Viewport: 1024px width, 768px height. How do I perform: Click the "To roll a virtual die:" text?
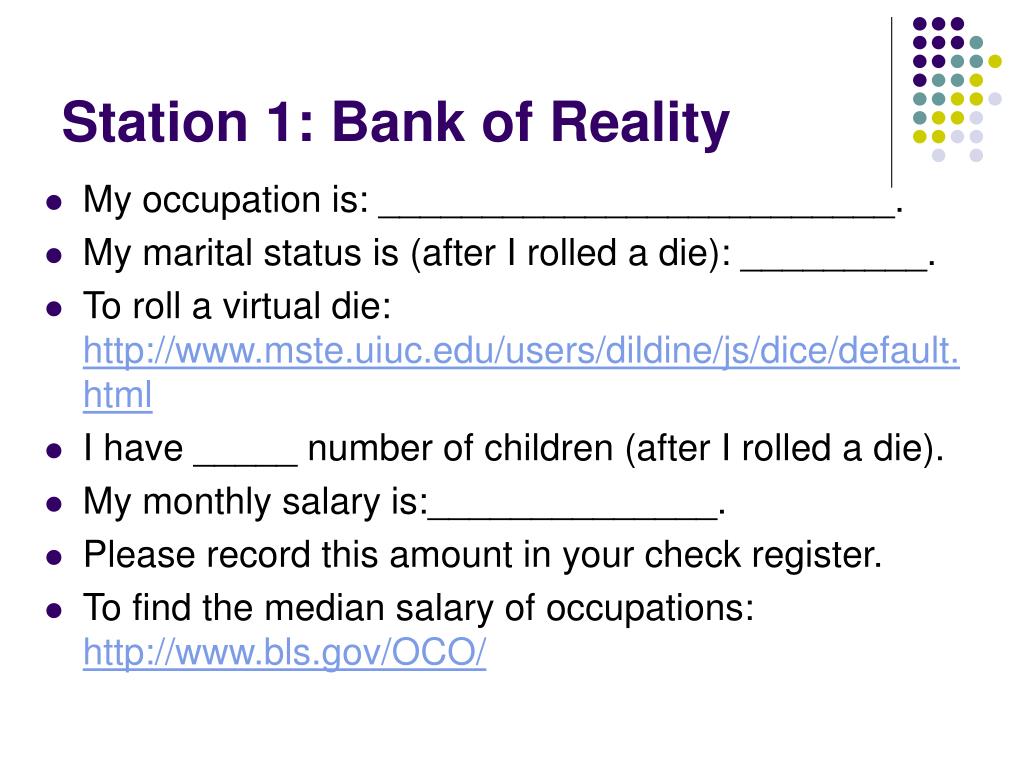[x=237, y=306]
